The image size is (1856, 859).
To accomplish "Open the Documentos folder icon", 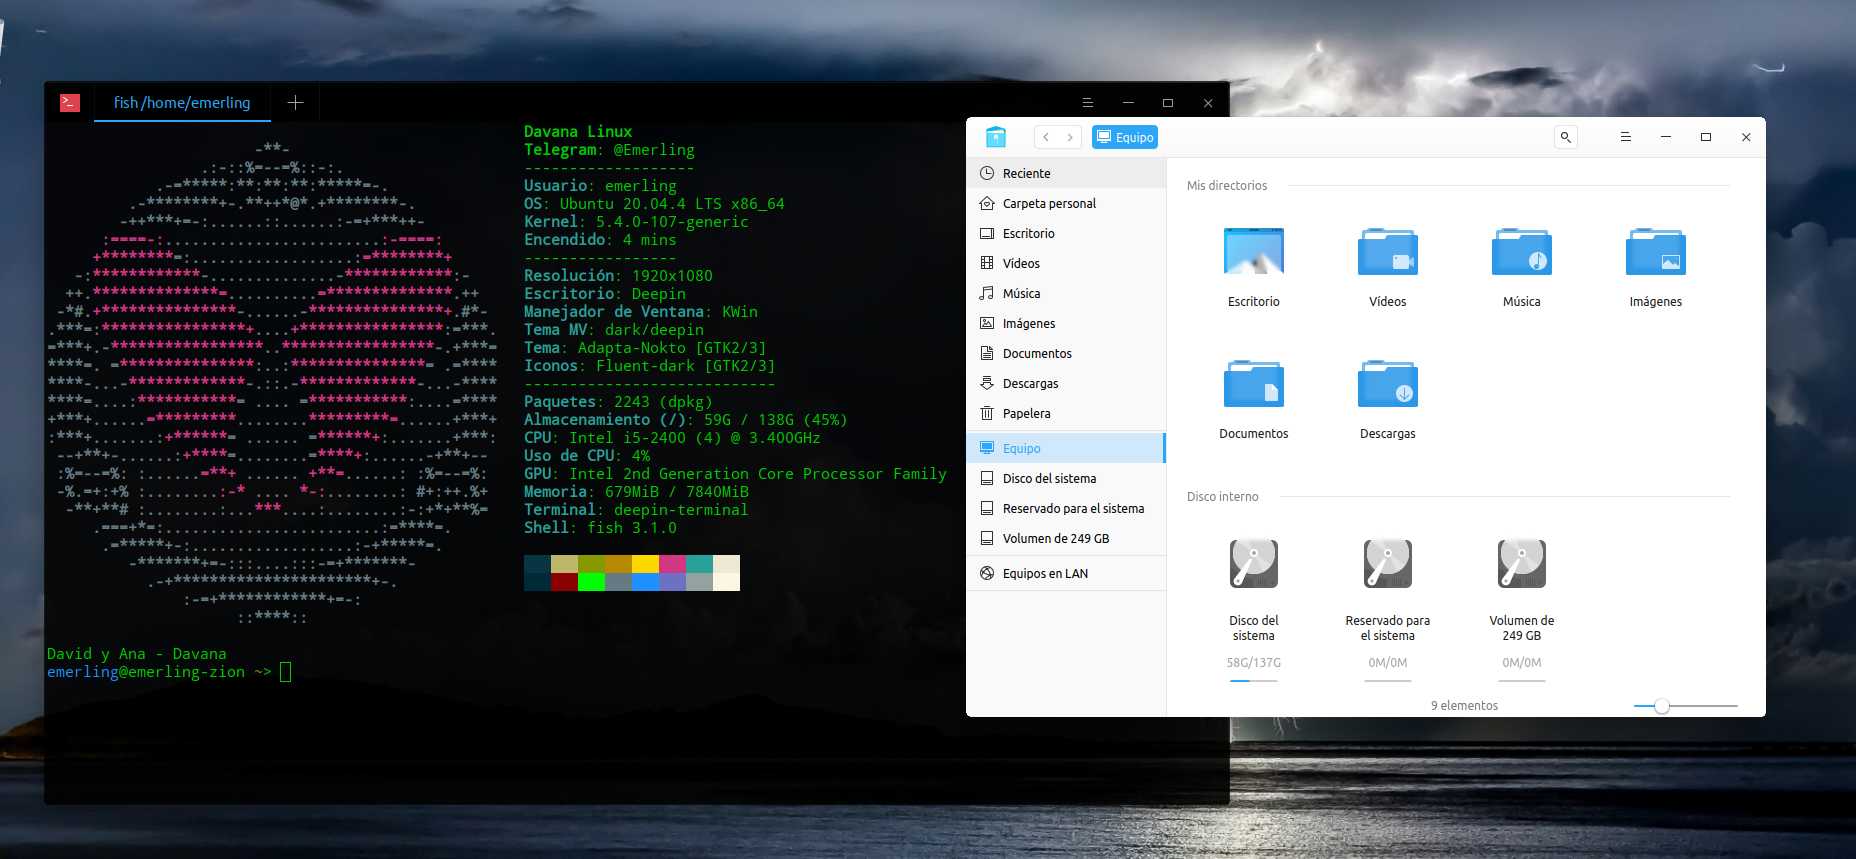I will click(1253, 385).
